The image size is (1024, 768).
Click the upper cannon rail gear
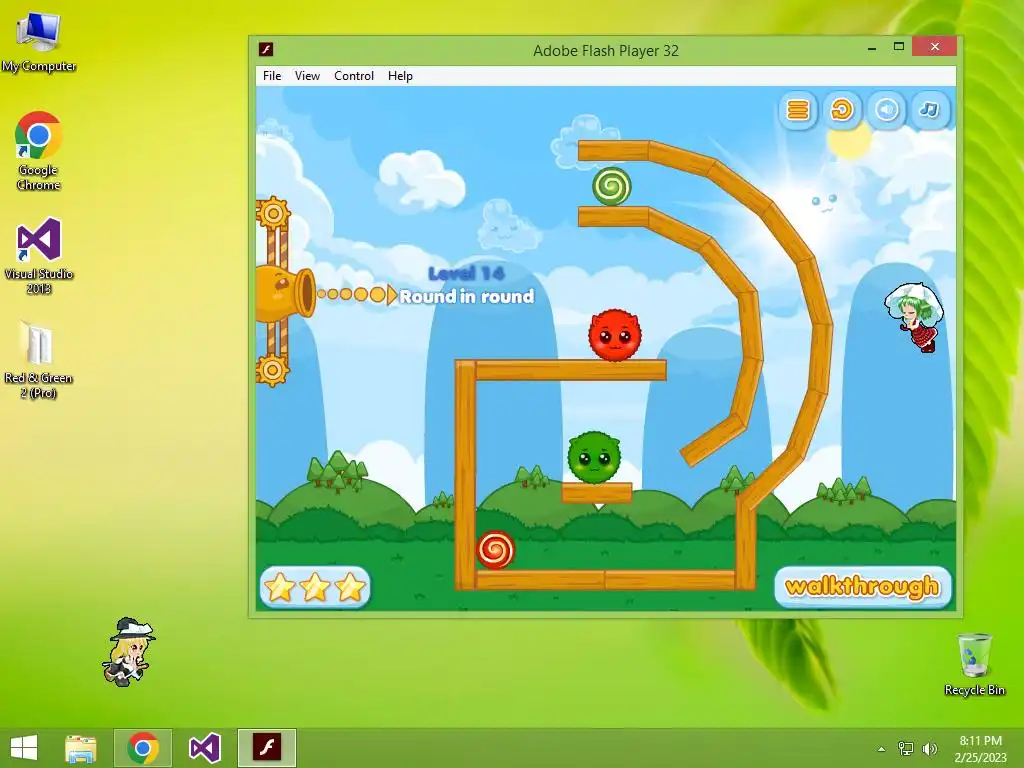pos(273,213)
